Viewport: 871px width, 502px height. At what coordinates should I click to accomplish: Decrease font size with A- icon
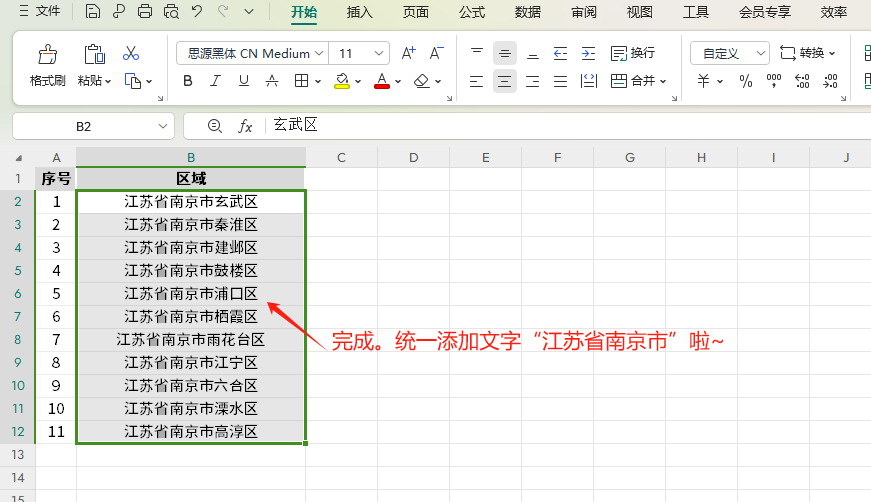tap(436, 53)
